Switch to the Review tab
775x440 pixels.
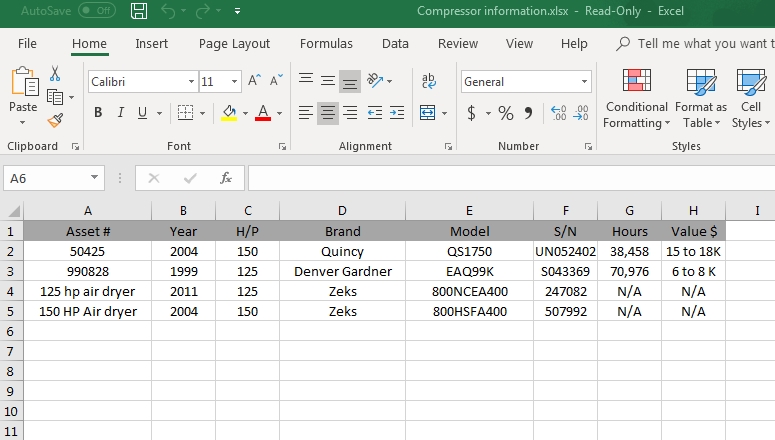point(458,44)
